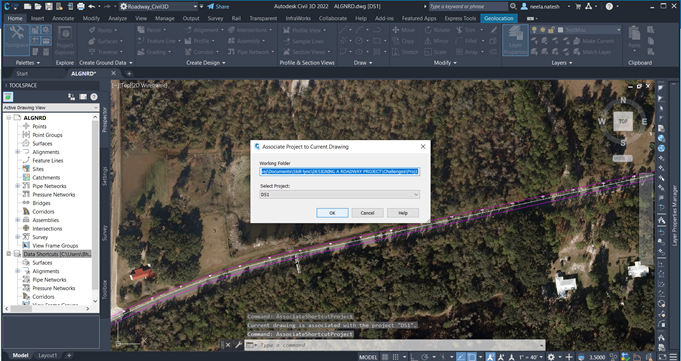The image size is (681, 361).
Task: Click the Working Folder path field
Action: 339,172
